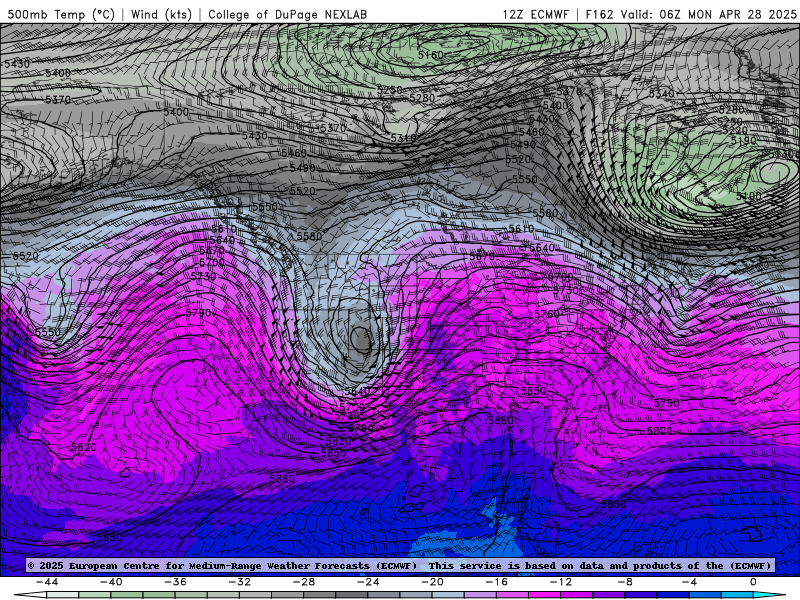Click the -16 value on temperature scale
Viewport: 800px width, 600px height.
coord(497,582)
